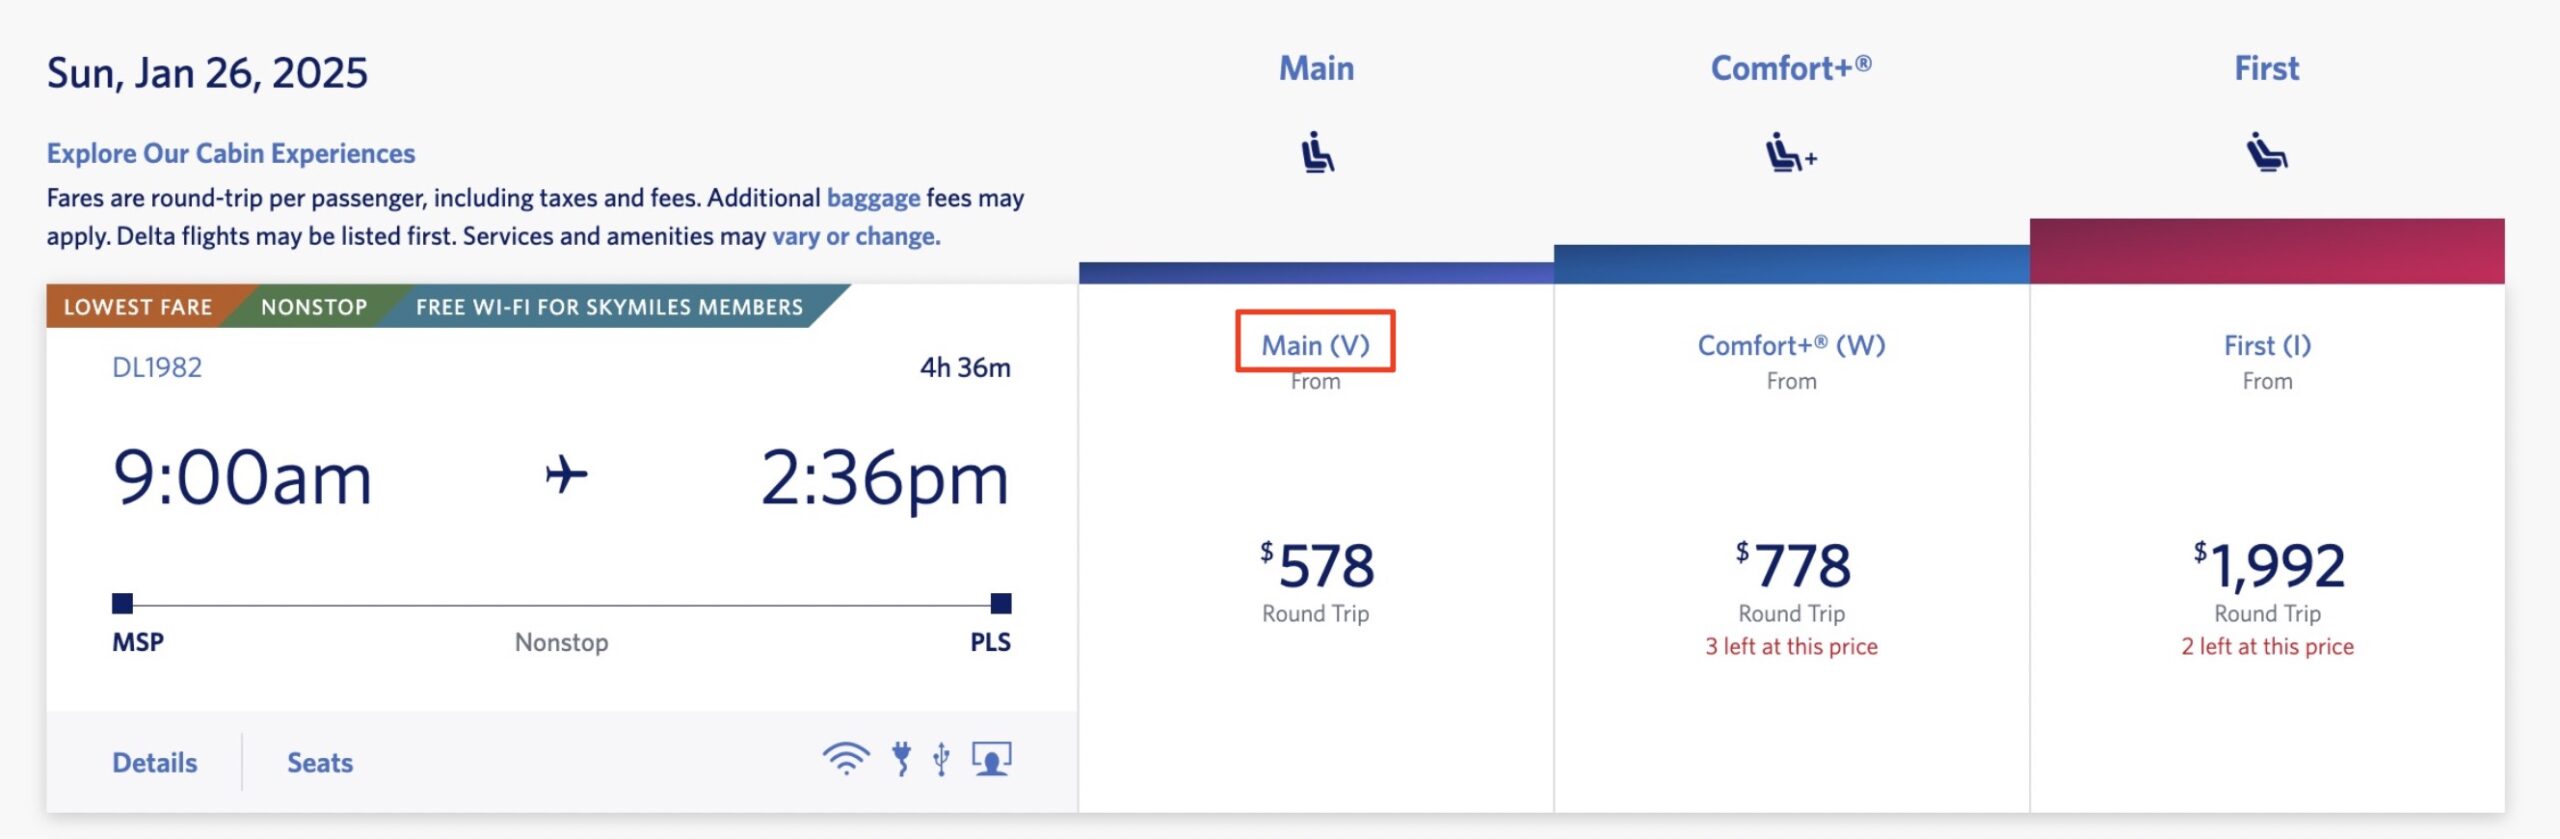Switch to the First column header
Image resolution: width=2560 pixels, height=839 pixels.
[x=2265, y=68]
